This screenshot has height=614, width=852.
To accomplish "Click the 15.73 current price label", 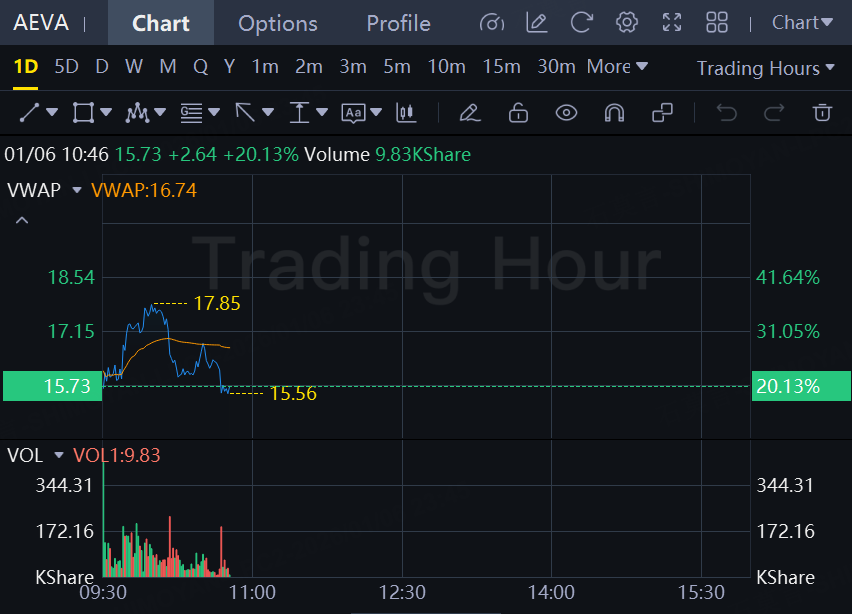I will [52, 386].
